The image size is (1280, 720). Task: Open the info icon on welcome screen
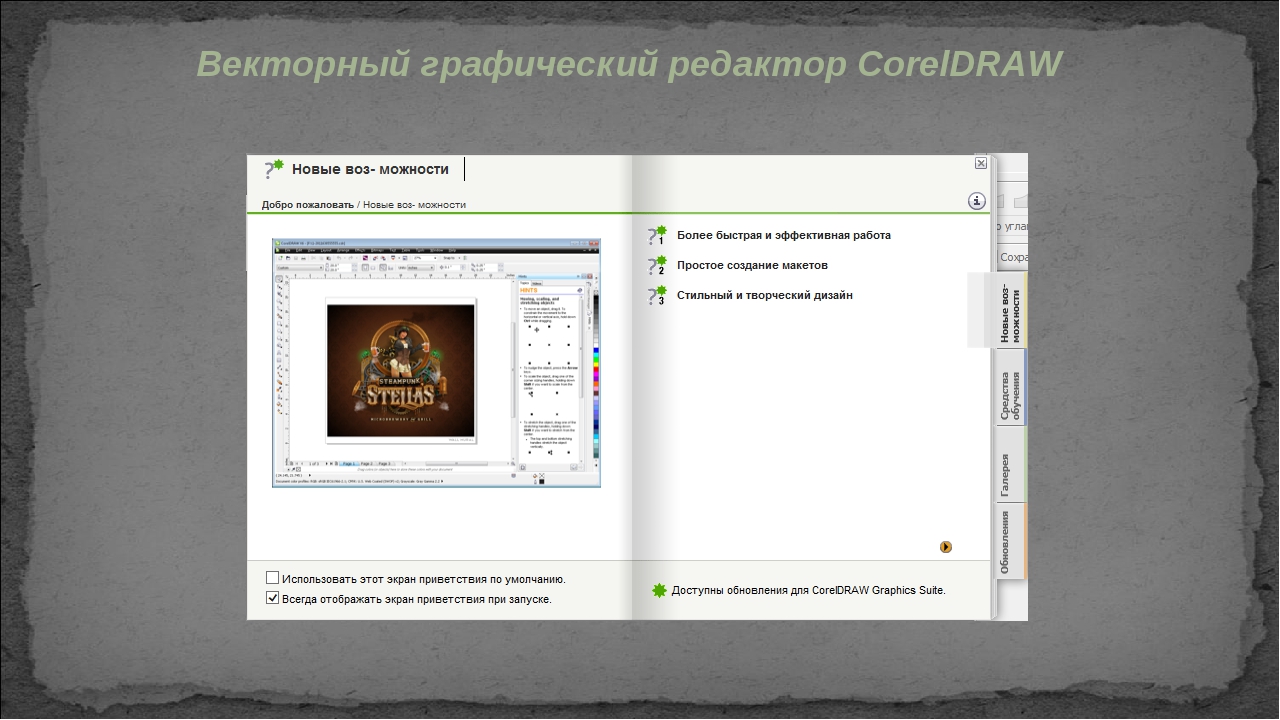(977, 201)
